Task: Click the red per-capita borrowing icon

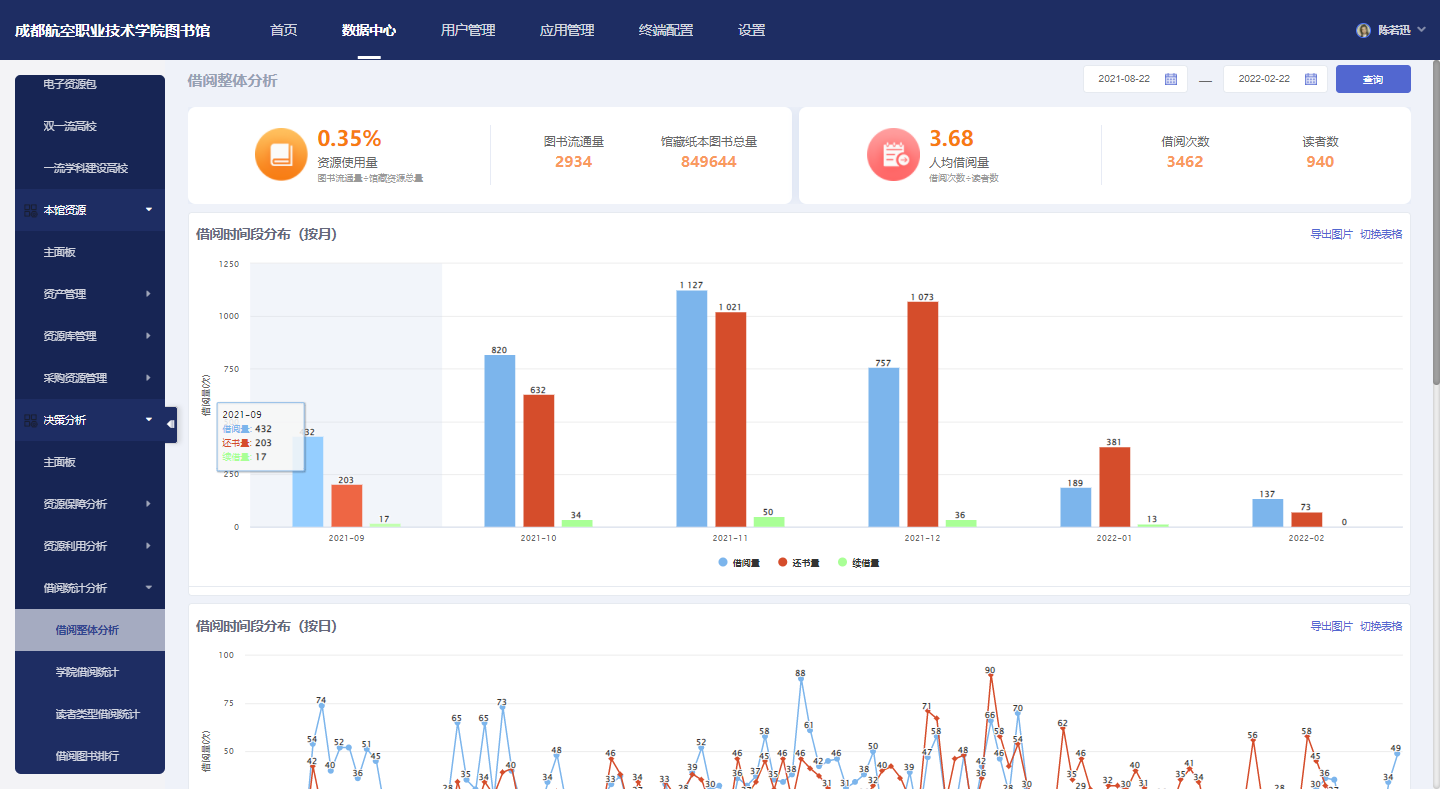Action: 892,155
